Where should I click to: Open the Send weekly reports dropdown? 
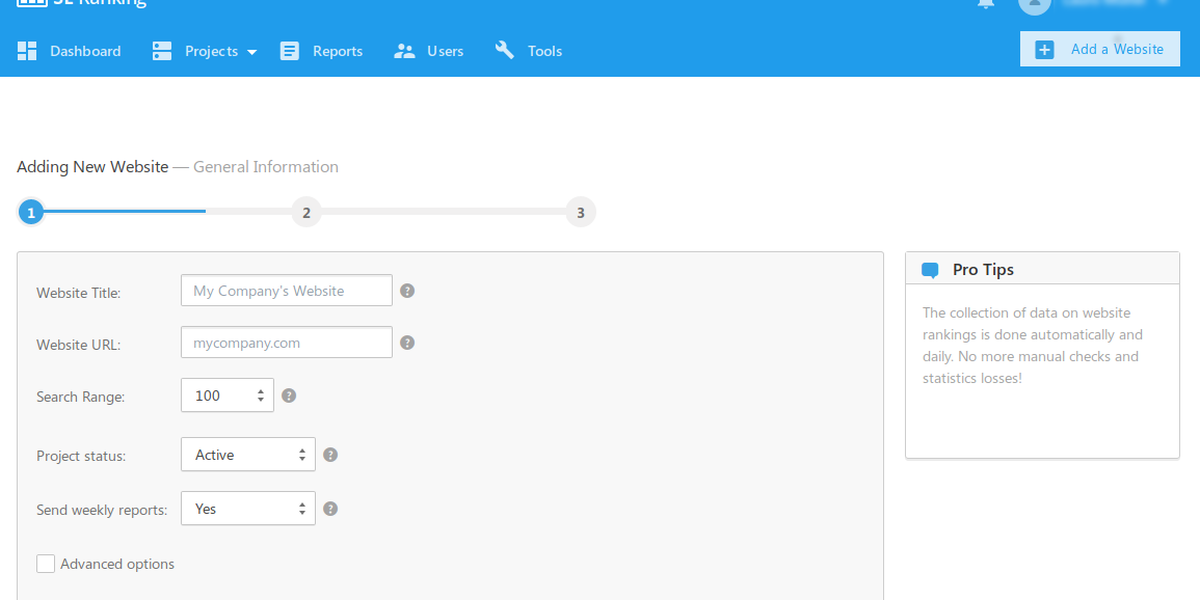point(248,509)
